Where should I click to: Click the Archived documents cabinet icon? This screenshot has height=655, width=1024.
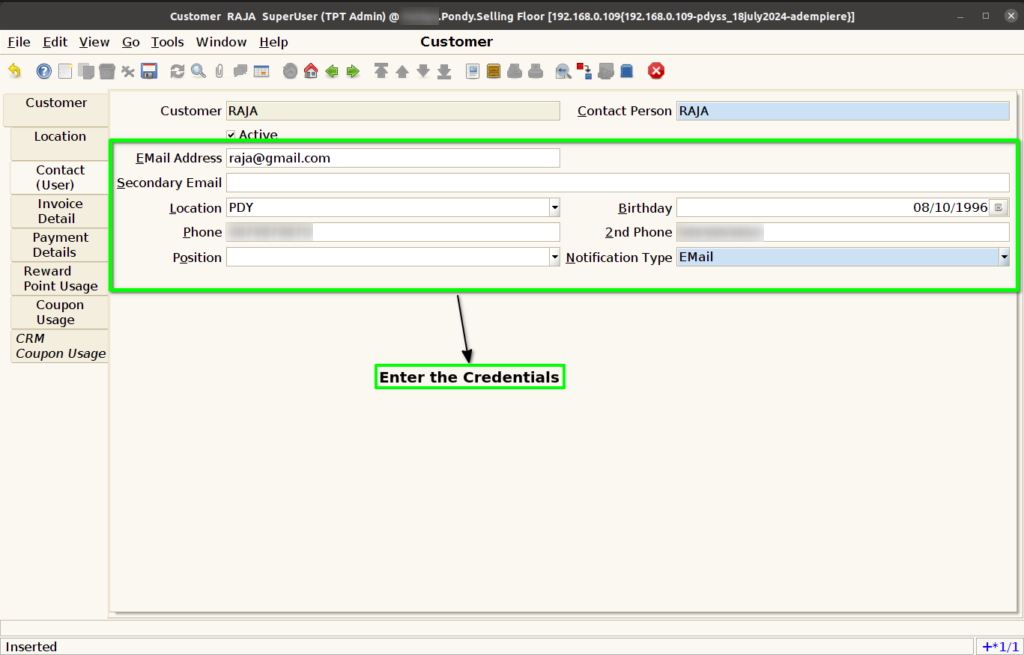[494, 71]
